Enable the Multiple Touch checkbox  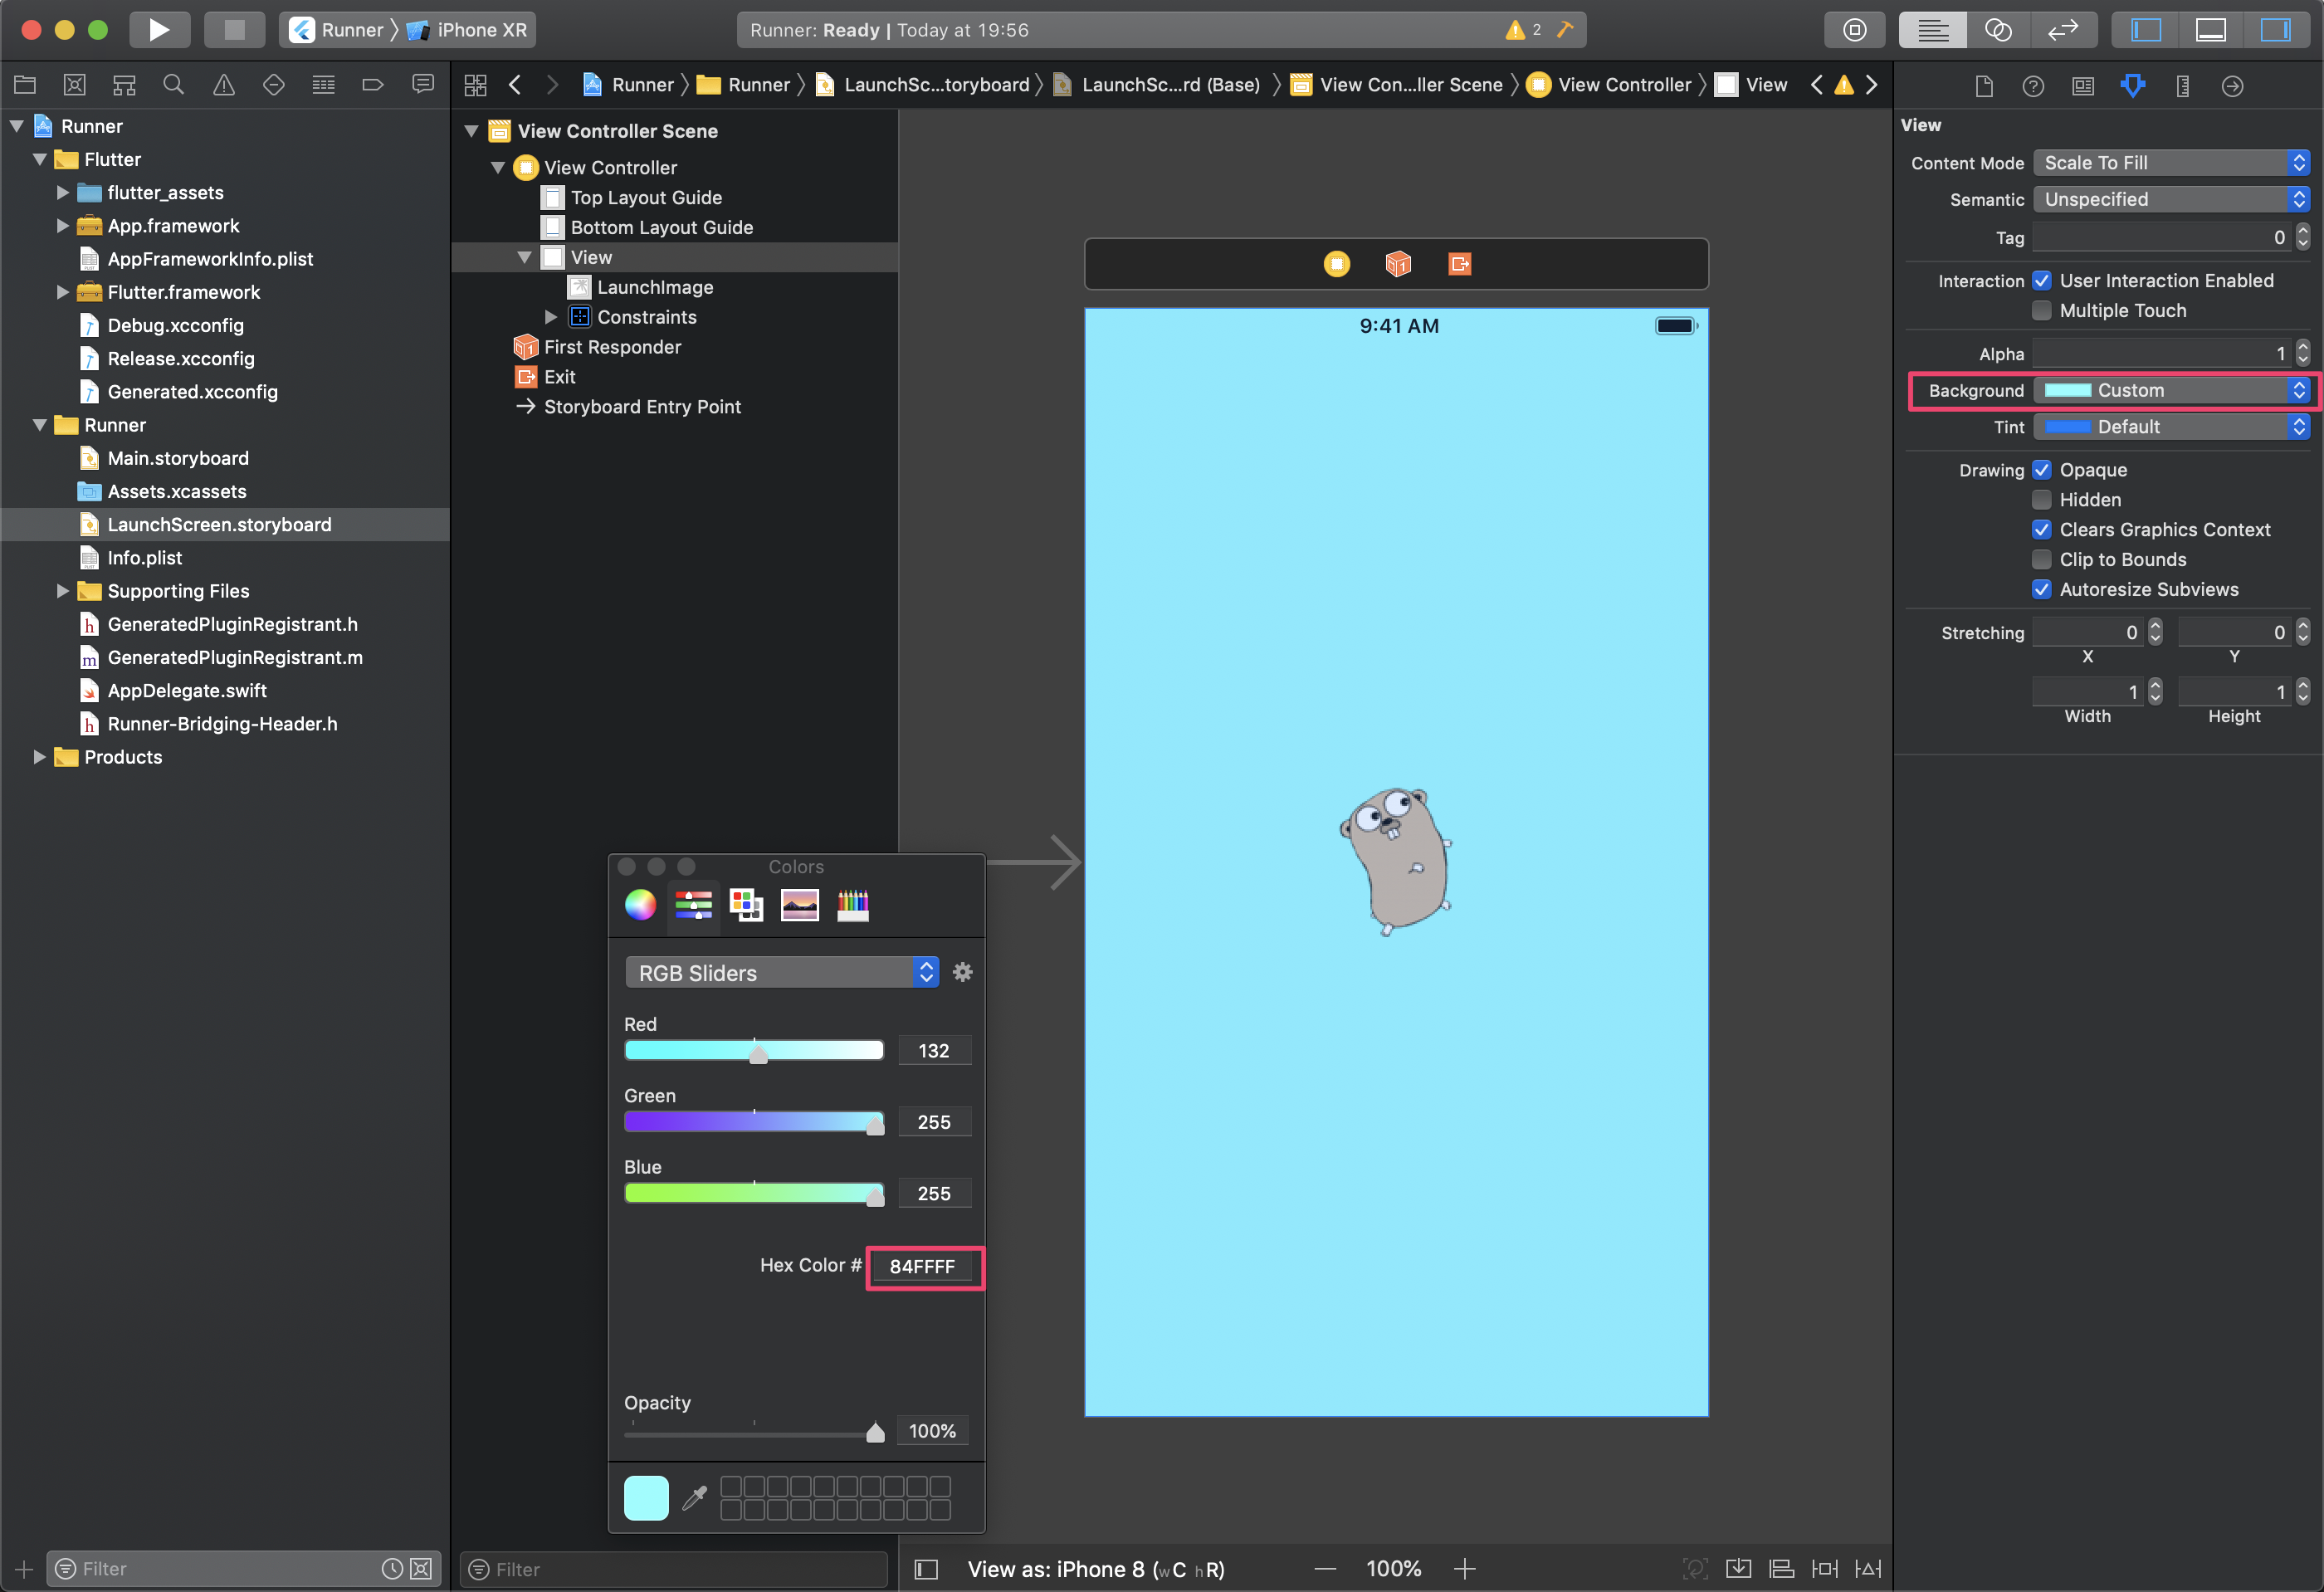pyautogui.click(x=2042, y=311)
